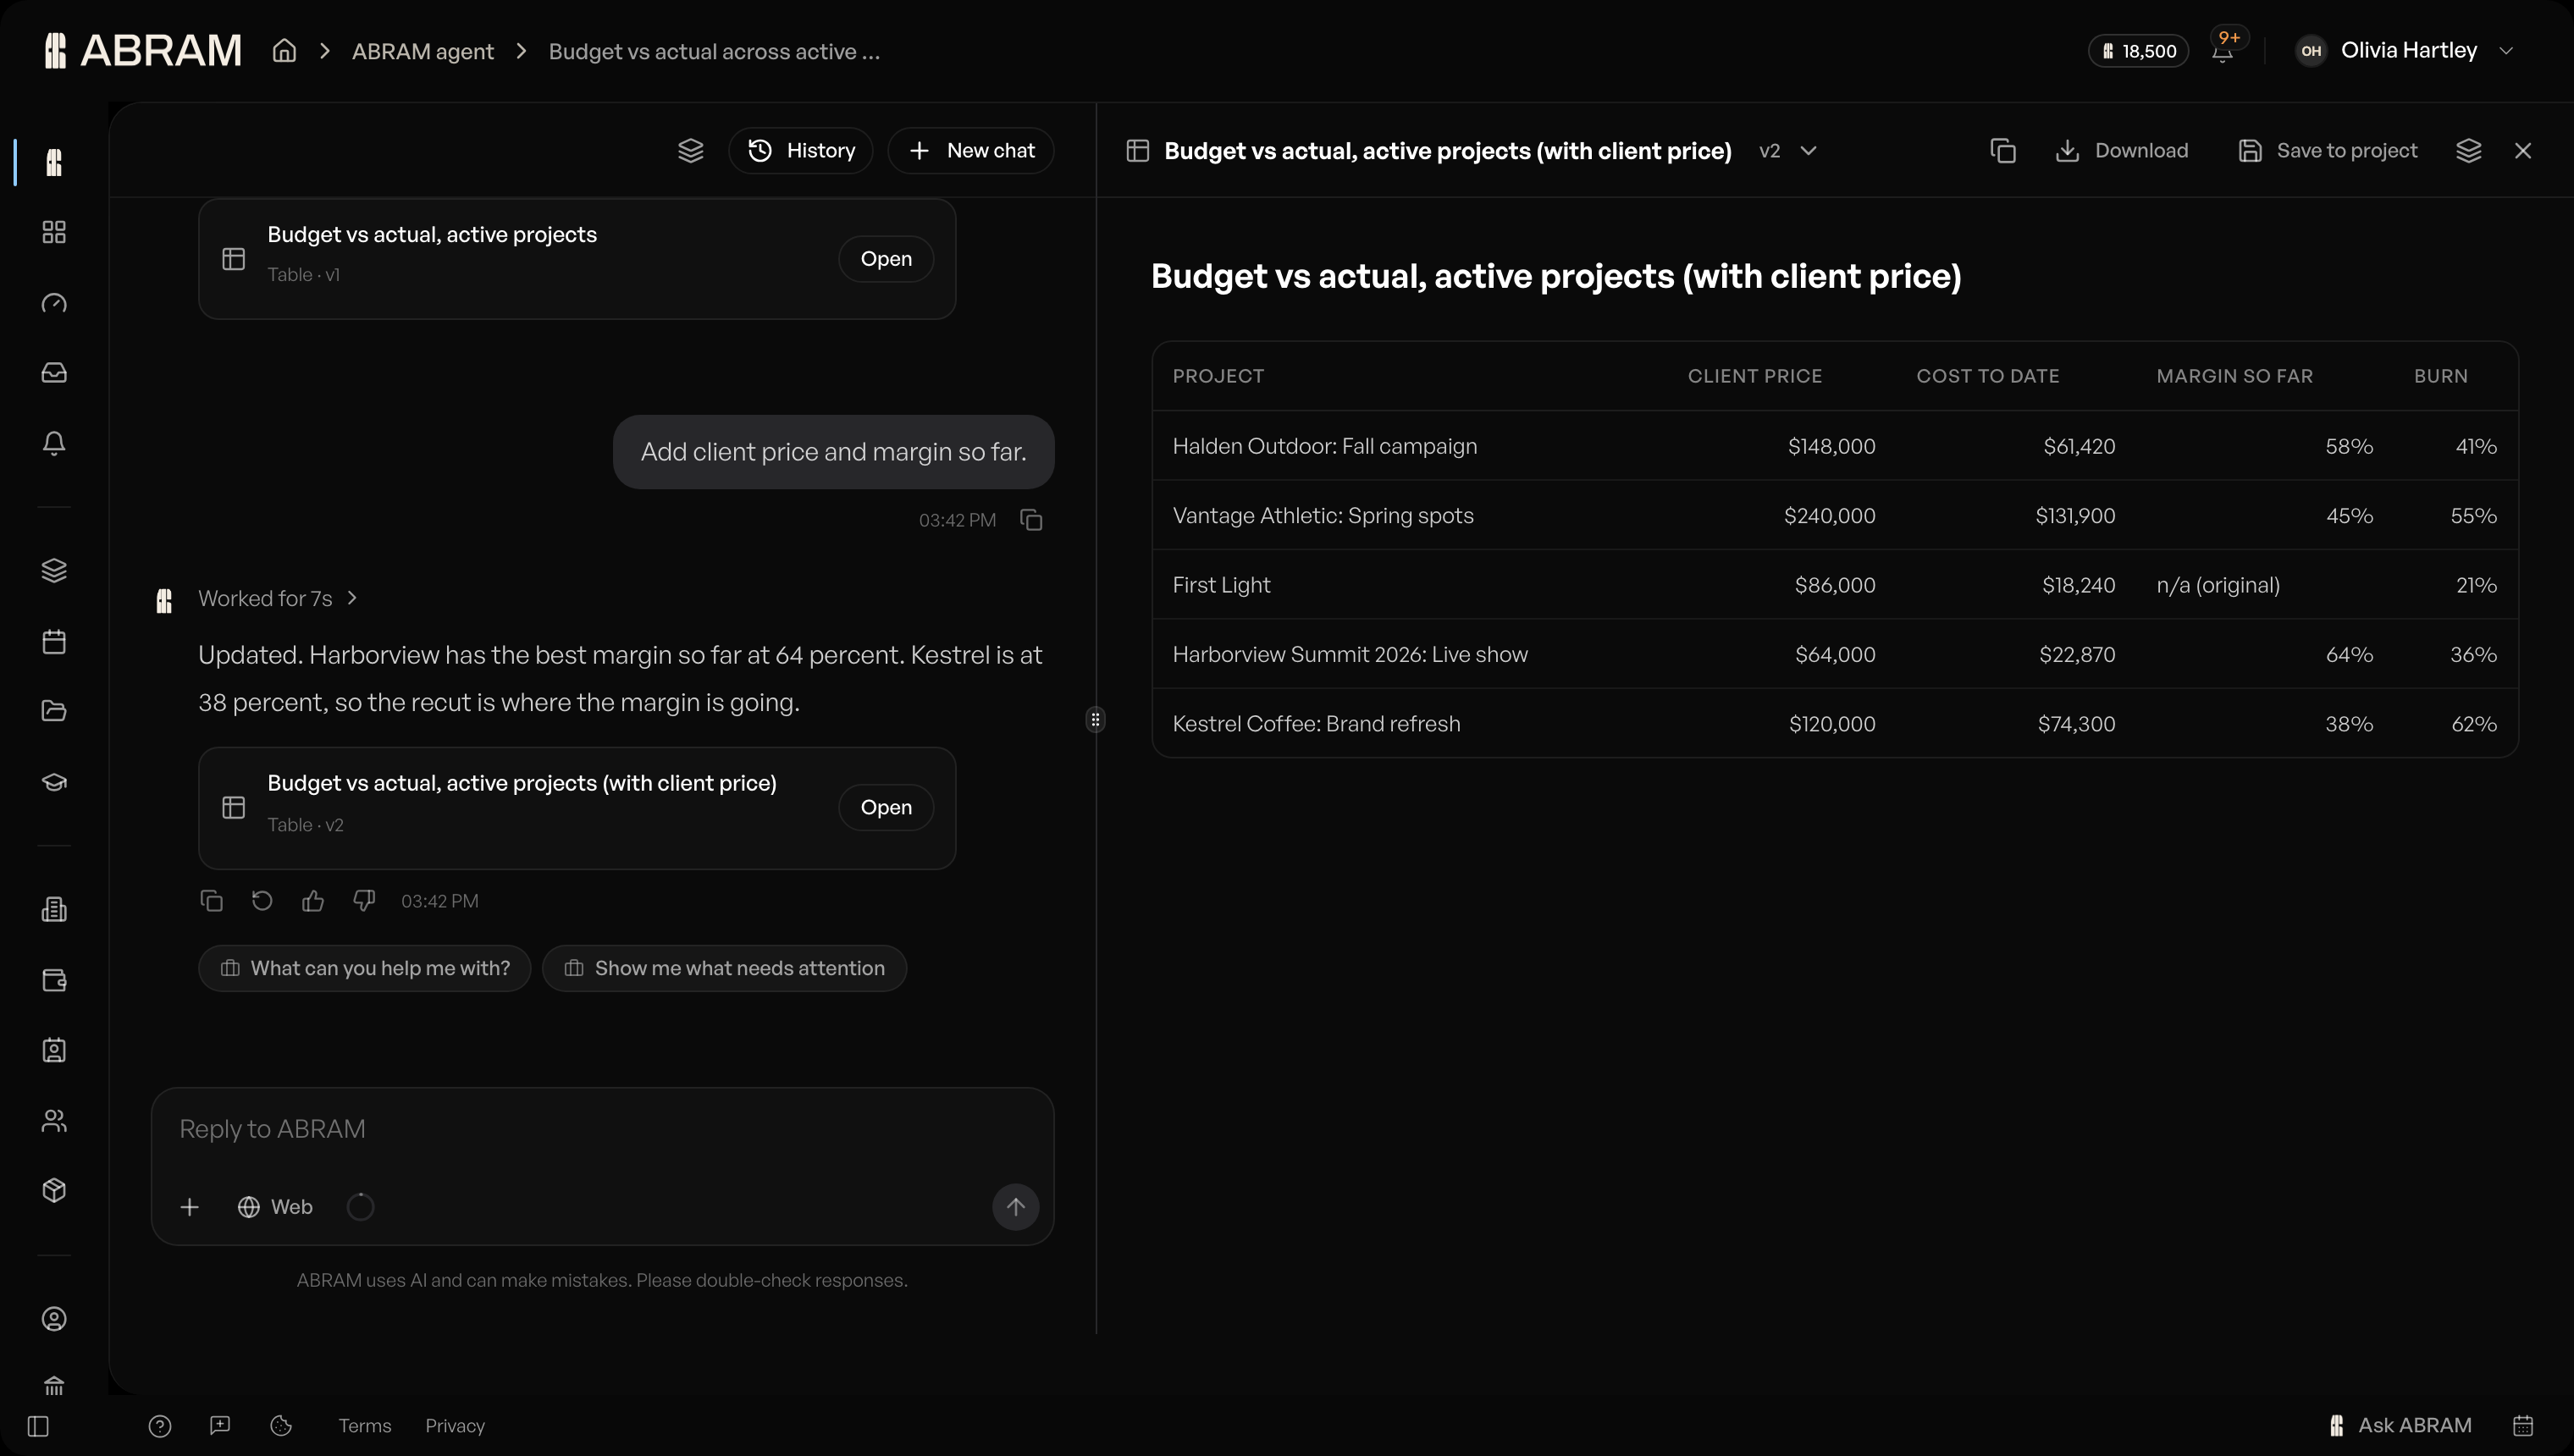
Task: Open the package box sidebar icon
Action: [x=54, y=1190]
